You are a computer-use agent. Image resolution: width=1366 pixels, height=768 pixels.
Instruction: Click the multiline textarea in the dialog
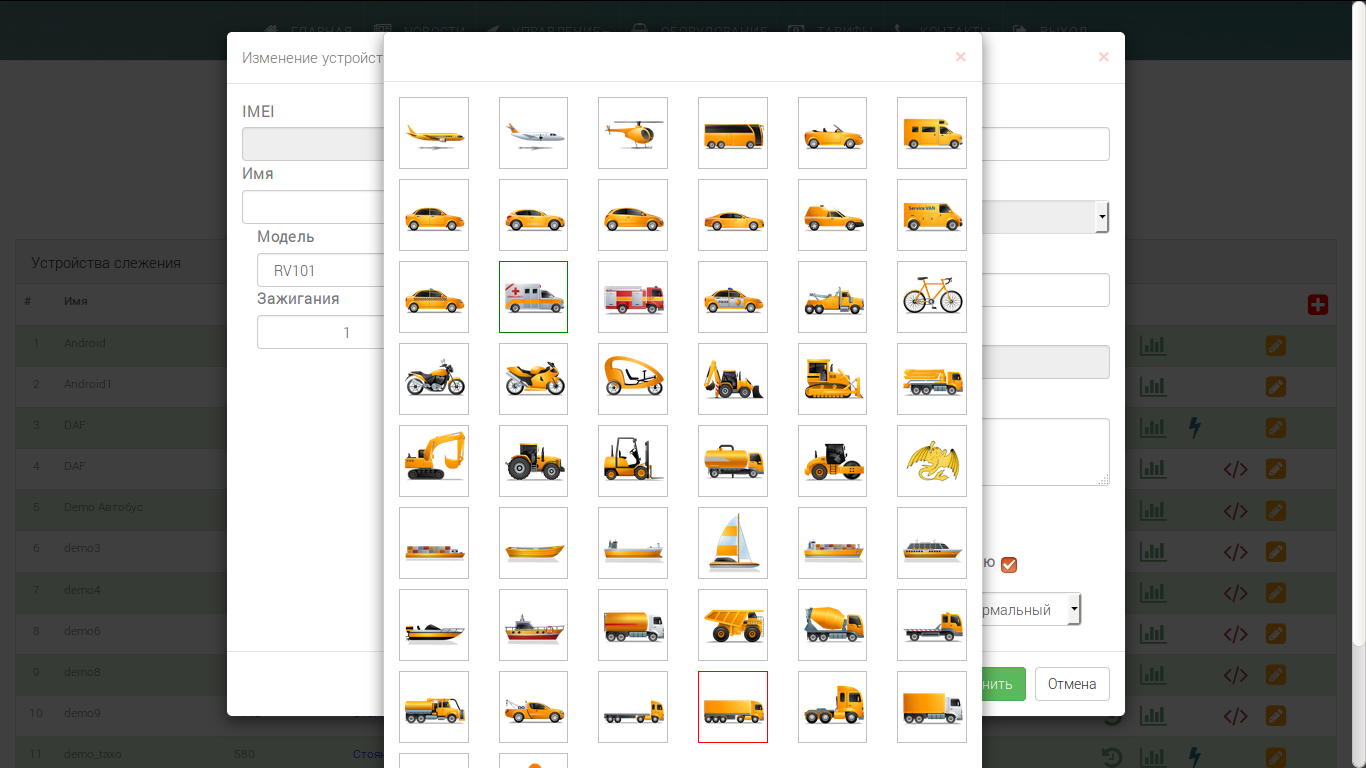(1046, 452)
